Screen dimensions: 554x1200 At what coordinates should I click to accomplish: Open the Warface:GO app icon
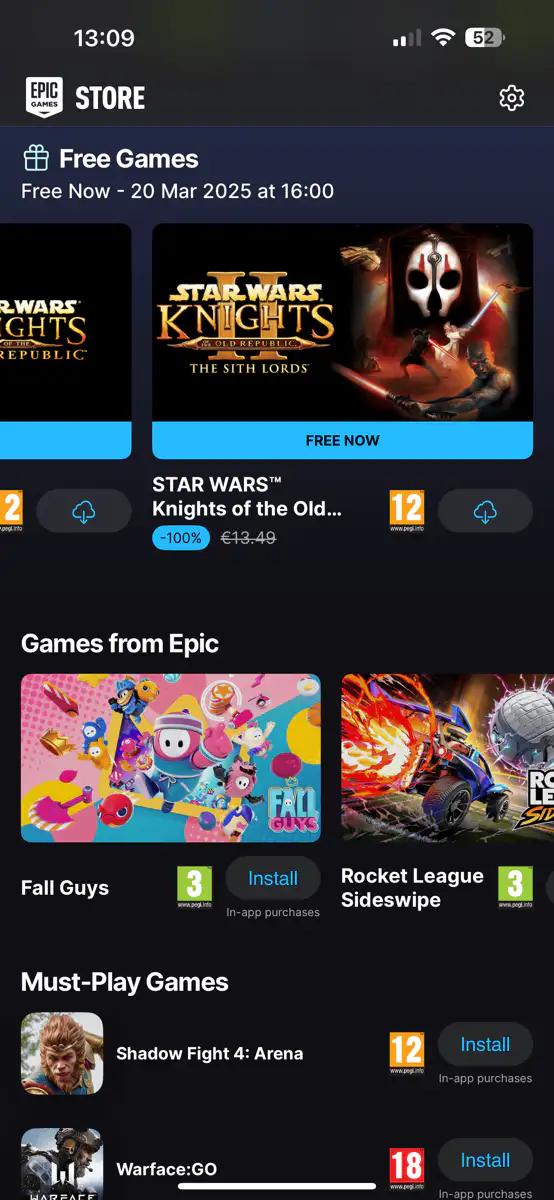(62, 1164)
